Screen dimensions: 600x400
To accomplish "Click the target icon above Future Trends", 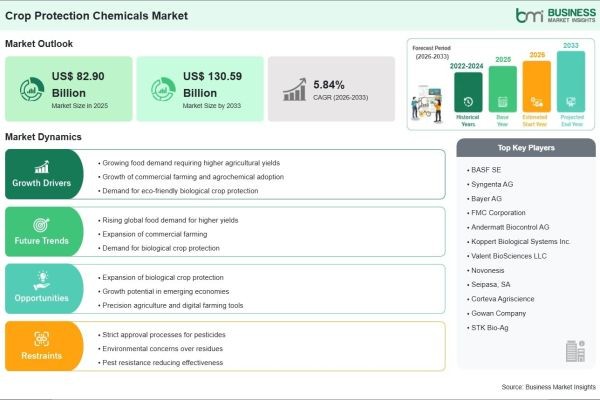I will [x=41, y=225].
